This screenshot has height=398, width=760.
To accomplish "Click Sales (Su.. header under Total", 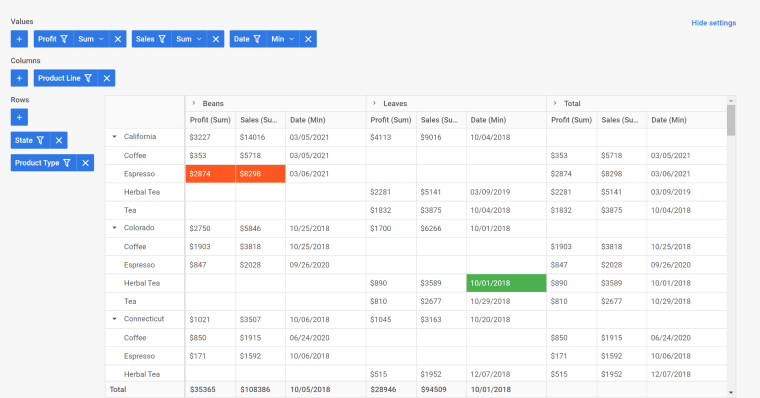I will pyautogui.click(x=622, y=120).
